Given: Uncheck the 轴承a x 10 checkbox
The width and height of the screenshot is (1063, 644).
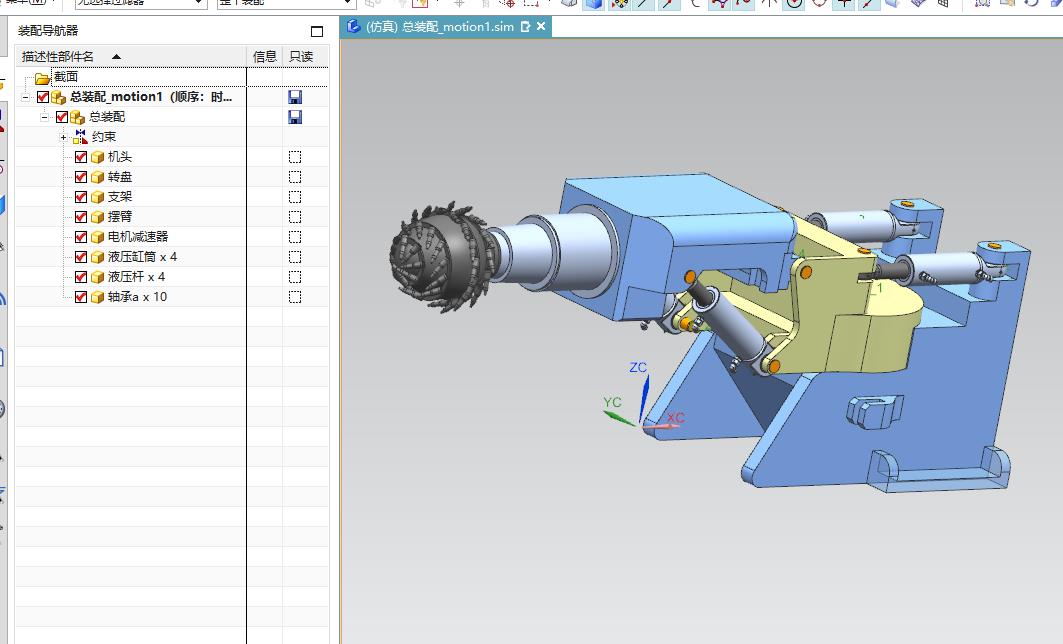Looking at the screenshot, I should [x=81, y=297].
